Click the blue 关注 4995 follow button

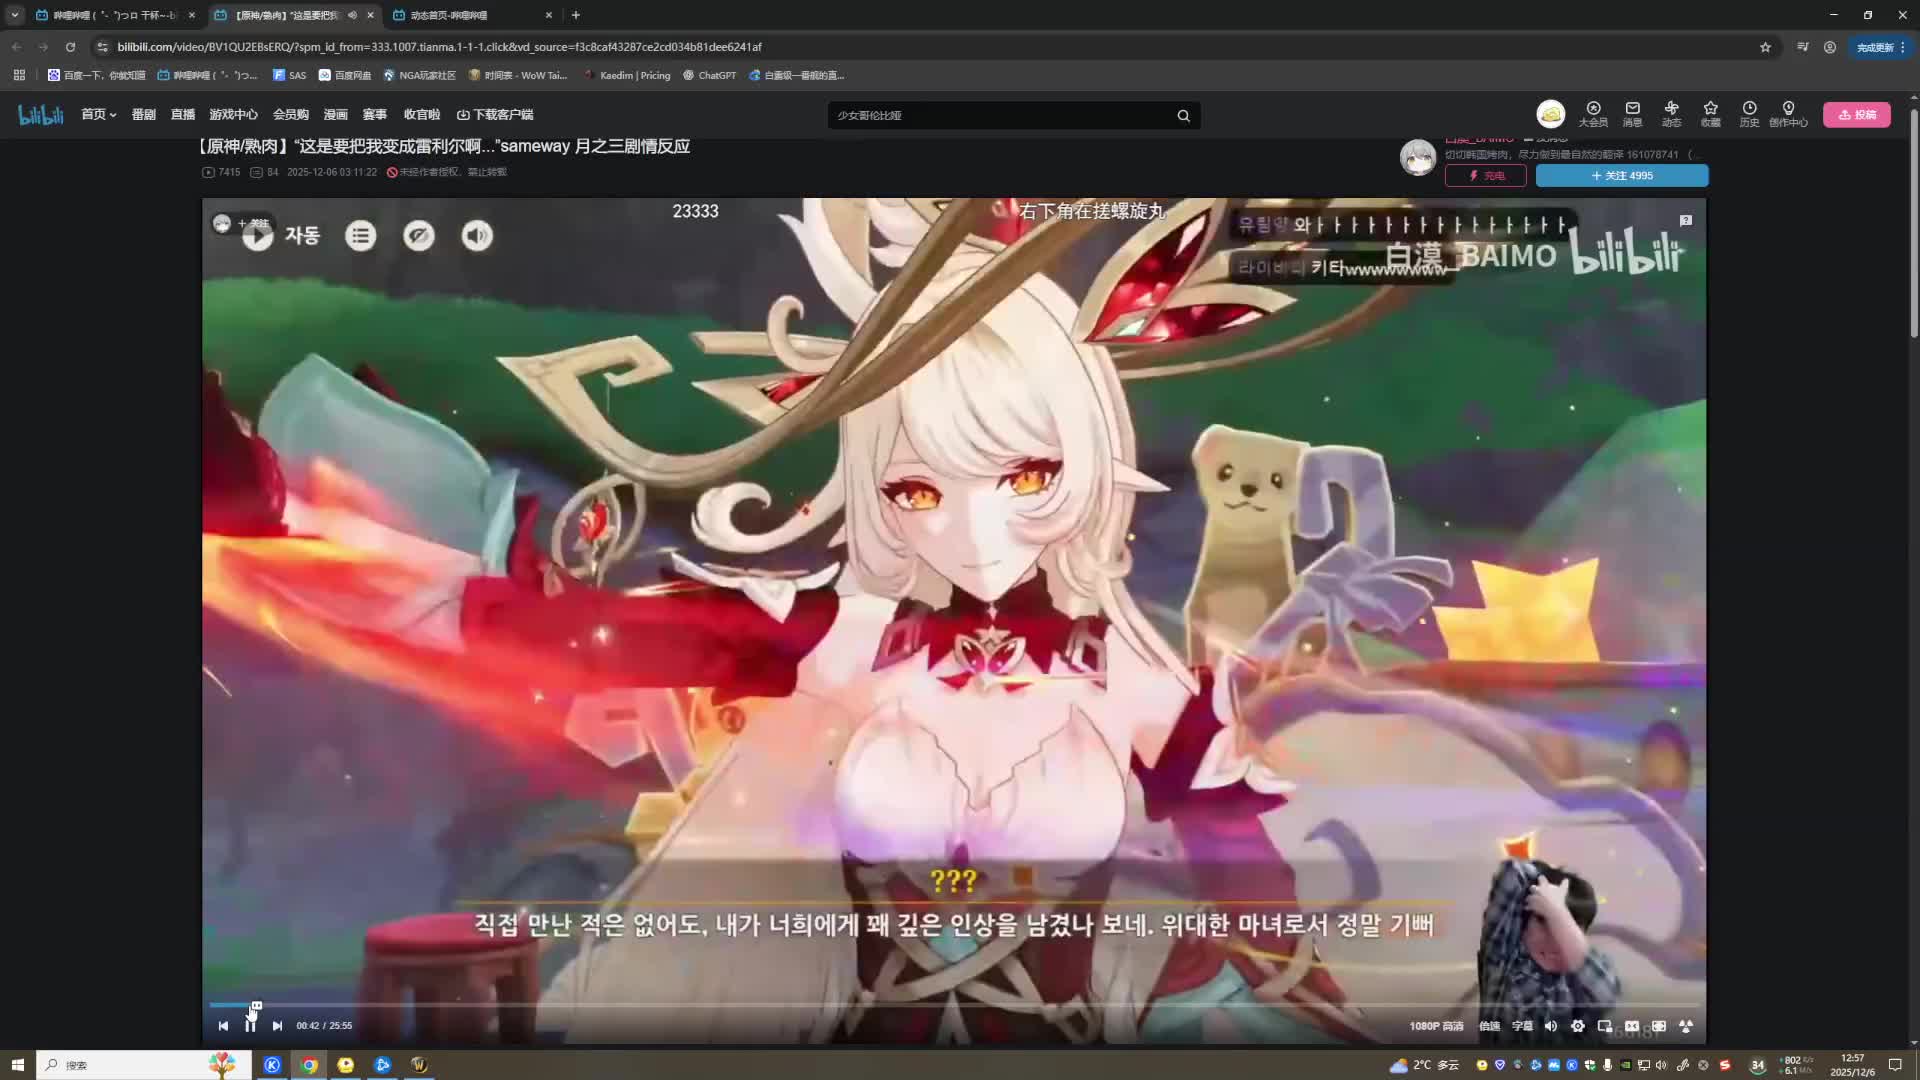1621,176
